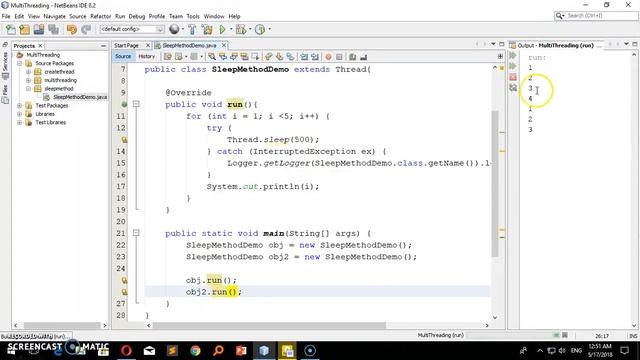The height and width of the screenshot is (360, 640).
Task: Select the Source view button
Action: 123,56
